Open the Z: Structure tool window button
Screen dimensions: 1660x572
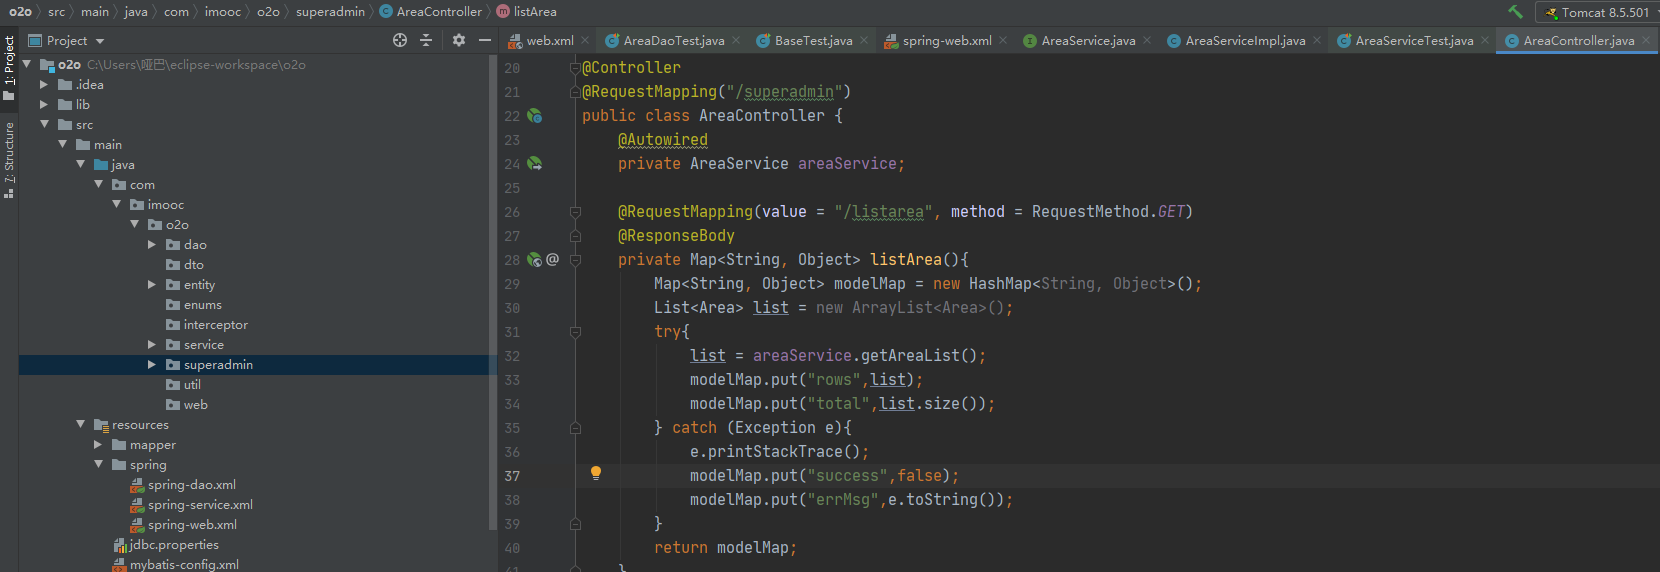tap(9, 160)
